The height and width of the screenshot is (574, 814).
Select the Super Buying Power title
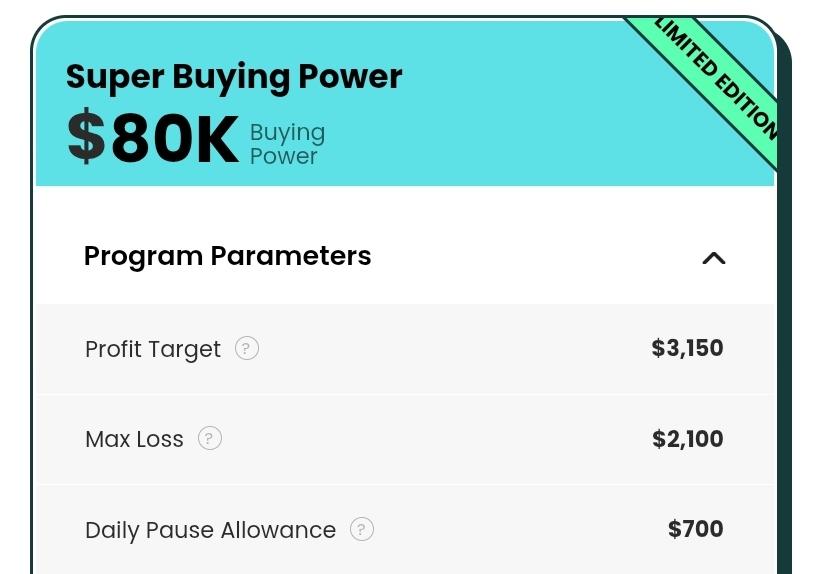click(x=234, y=77)
